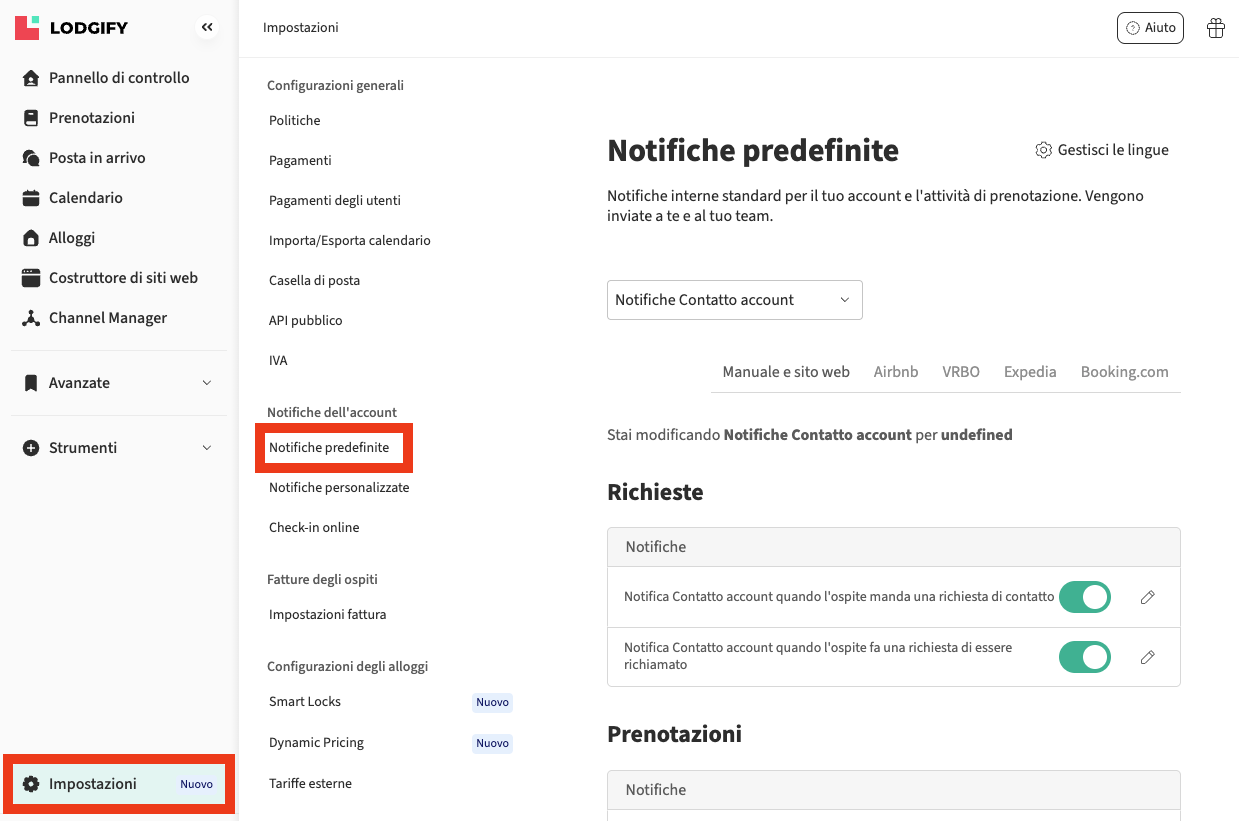The width and height of the screenshot is (1239, 821).
Task: Open Notifiche personalizzate settings item
Action: point(339,488)
